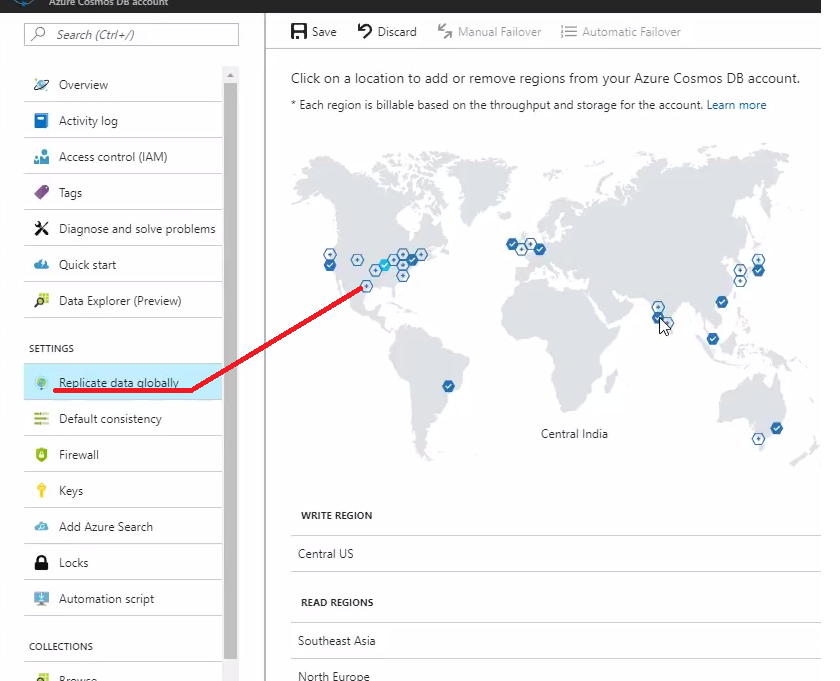Click the Save disk icon
The width and height of the screenshot is (840, 681).
[x=298, y=32]
